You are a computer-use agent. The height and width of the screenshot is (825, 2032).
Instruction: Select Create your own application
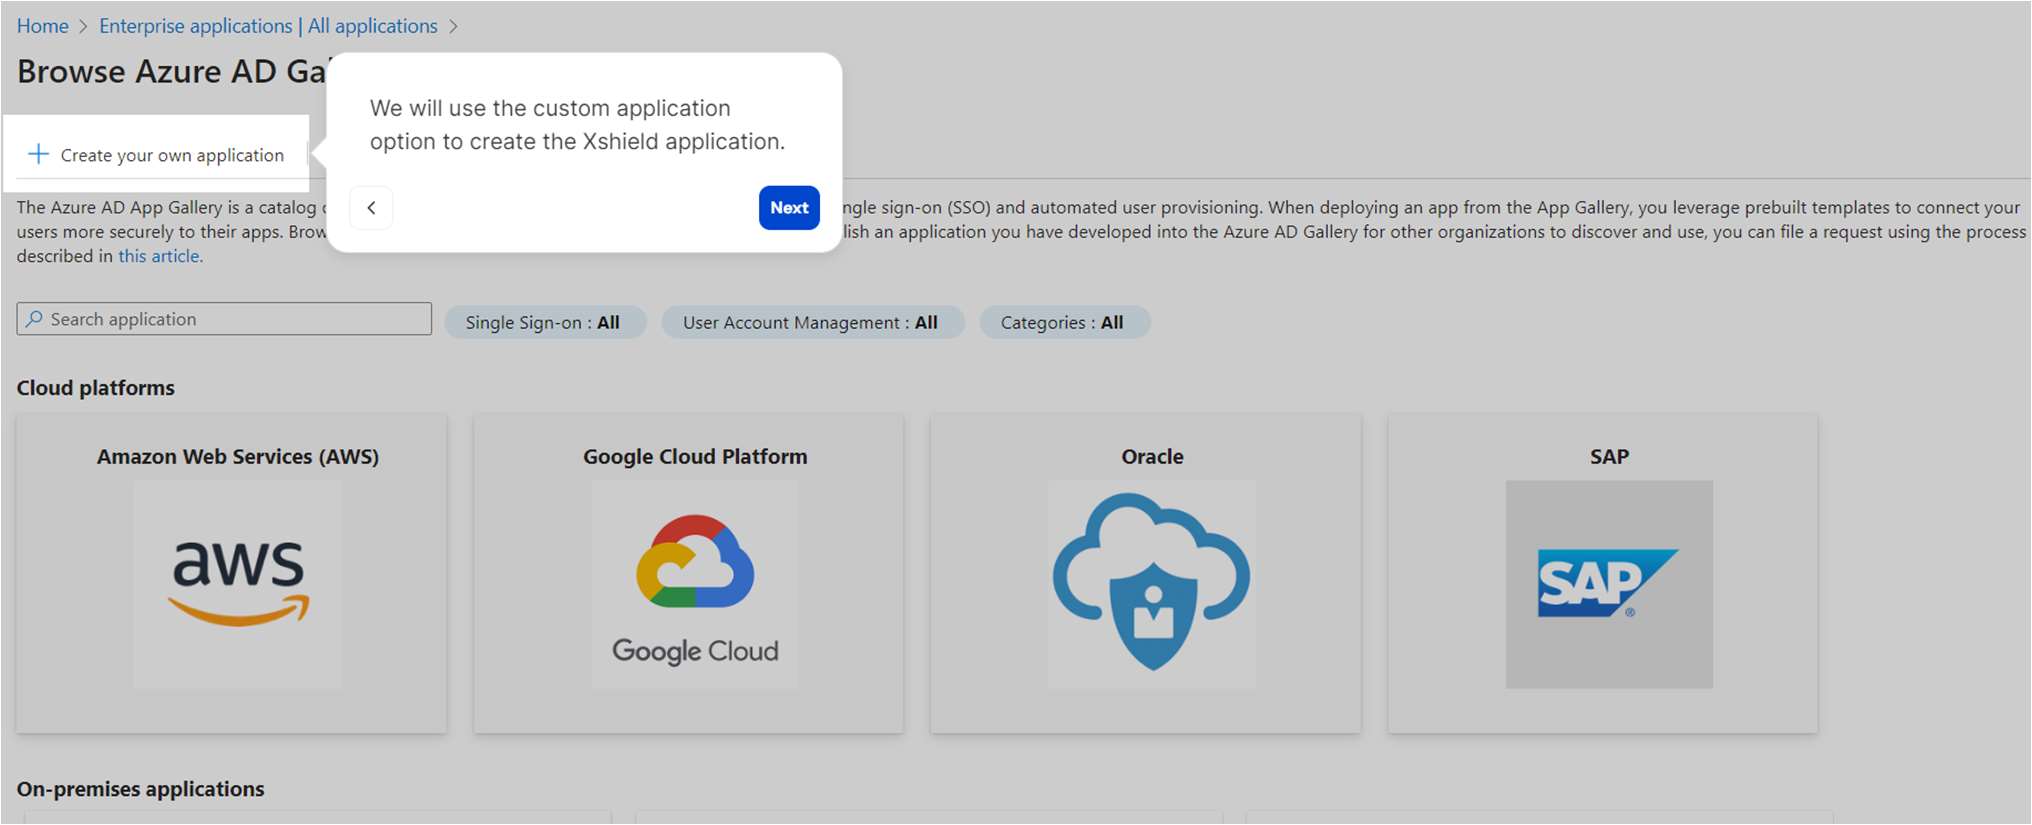(x=172, y=155)
